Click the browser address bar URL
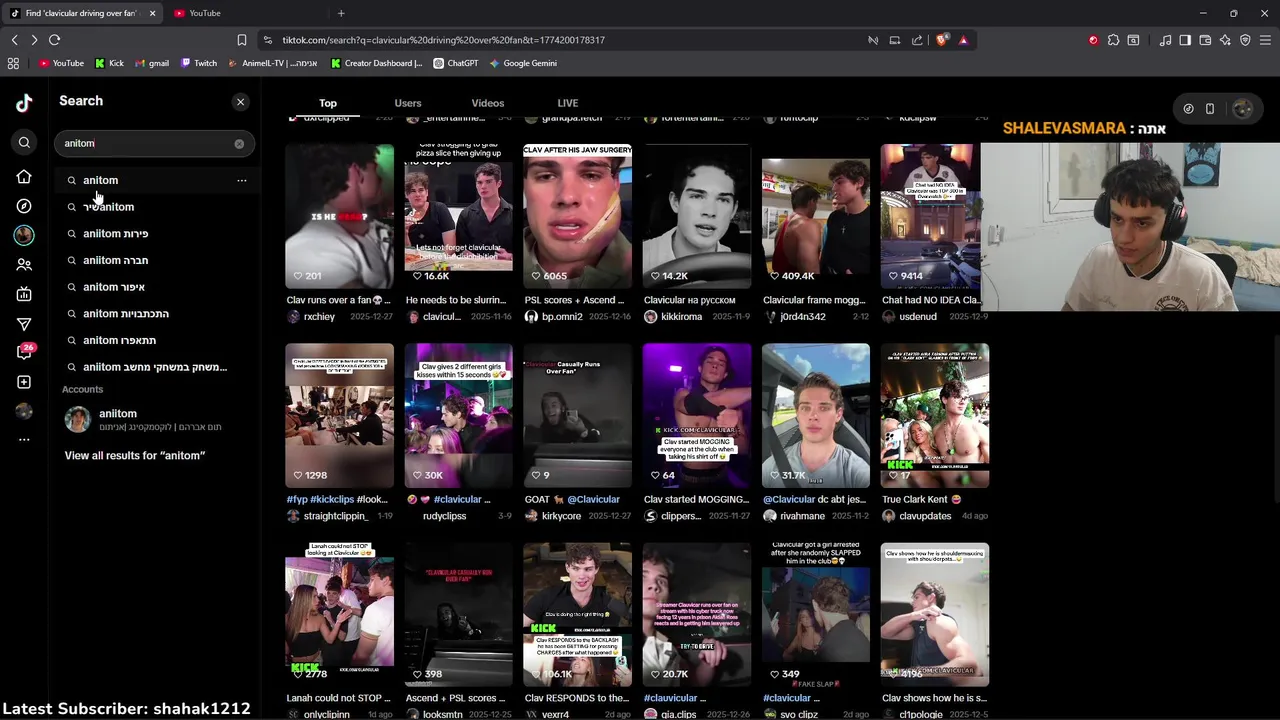 click(x=443, y=40)
